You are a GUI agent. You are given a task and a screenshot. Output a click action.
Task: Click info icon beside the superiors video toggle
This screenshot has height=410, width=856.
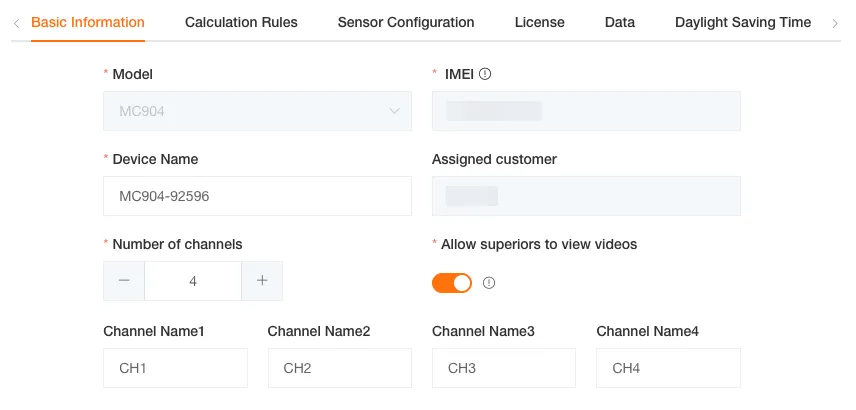click(489, 283)
